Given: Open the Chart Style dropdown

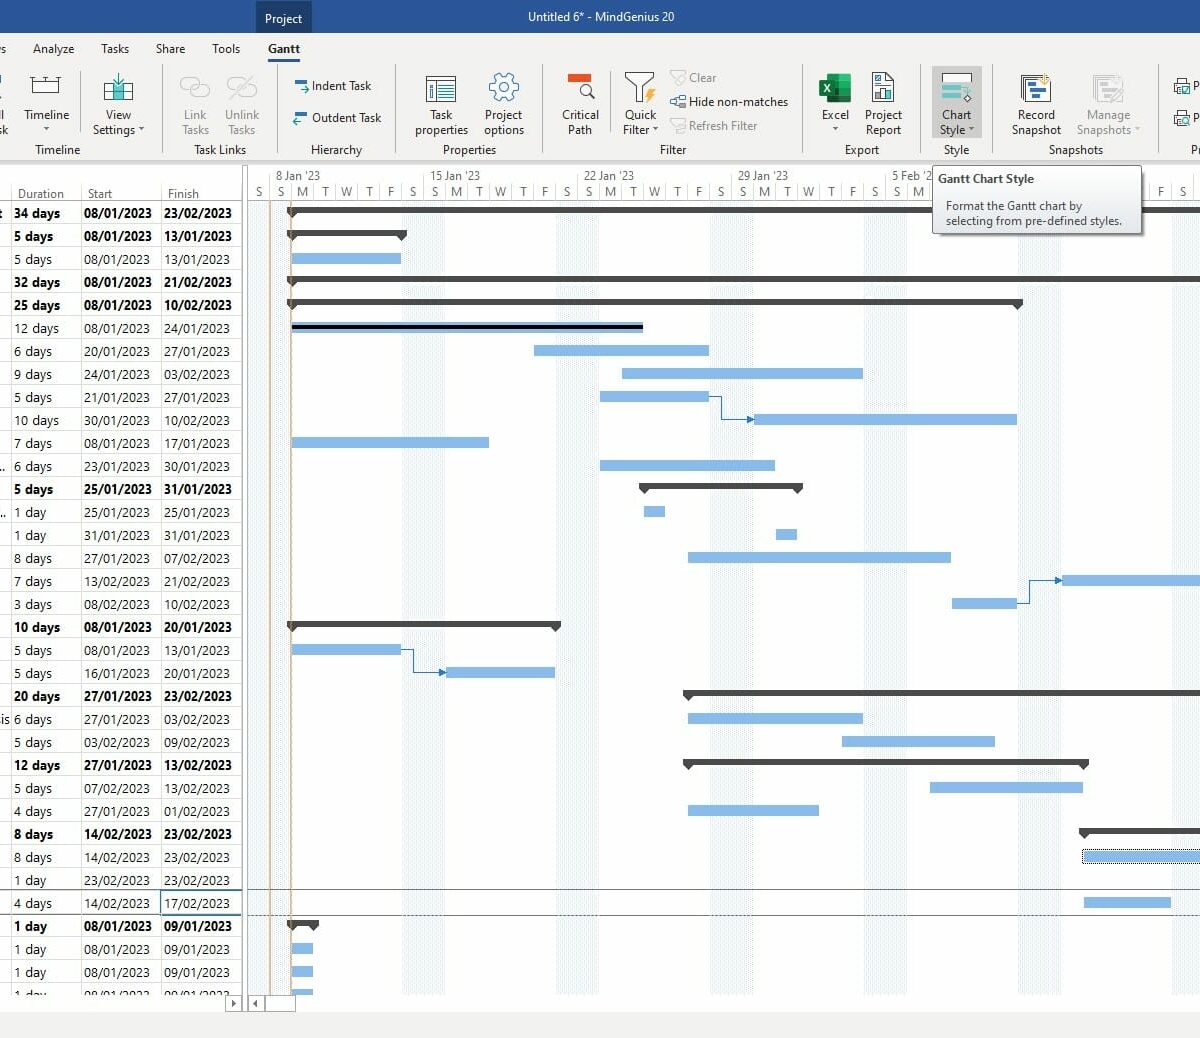Looking at the screenshot, I should (x=956, y=103).
